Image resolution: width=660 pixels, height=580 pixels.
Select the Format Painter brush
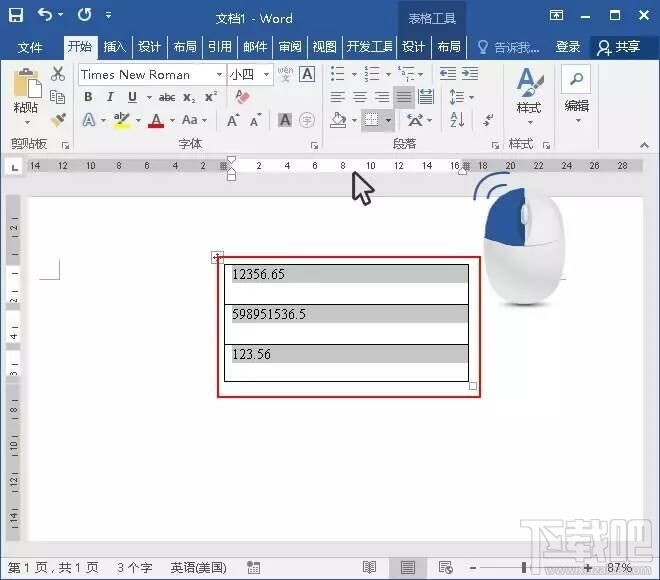coord(58,120)
